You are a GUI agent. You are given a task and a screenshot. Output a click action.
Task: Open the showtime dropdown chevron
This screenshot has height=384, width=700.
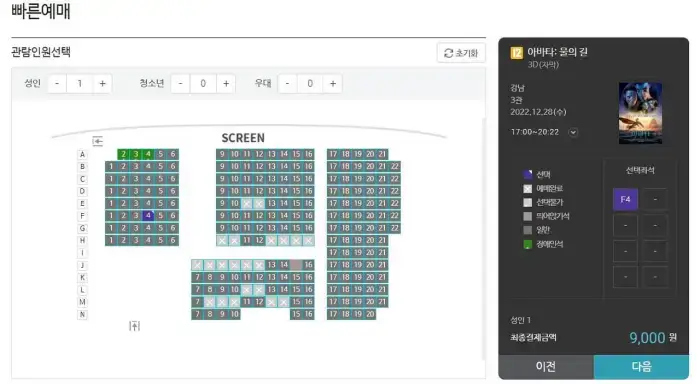point(573,132)
